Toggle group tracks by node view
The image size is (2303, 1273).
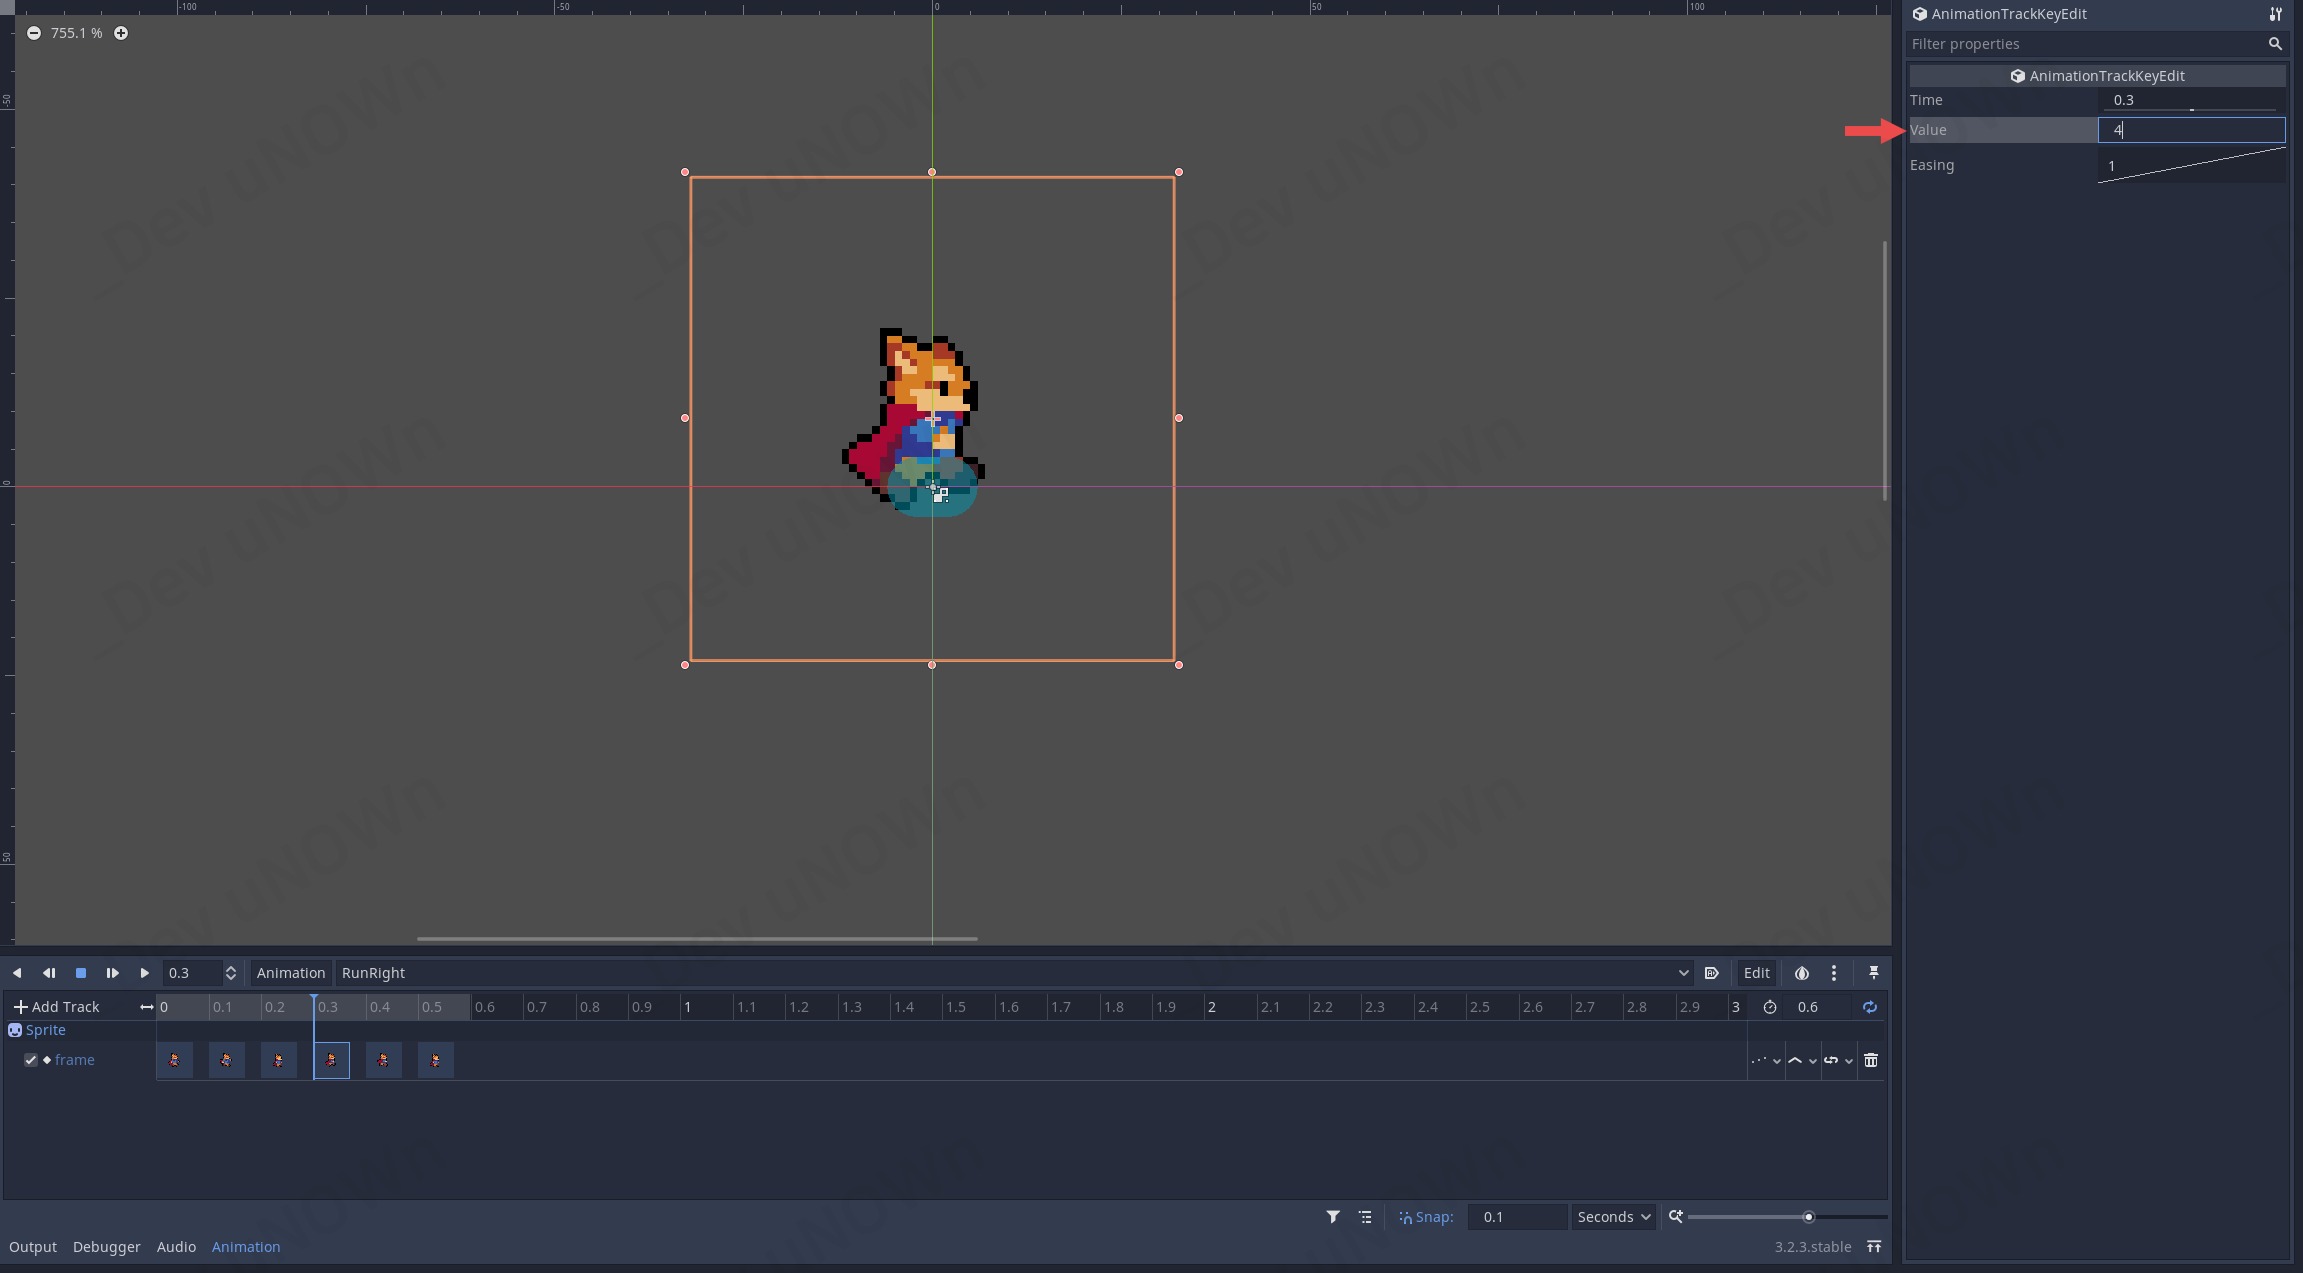[x=1365, y=1217]
